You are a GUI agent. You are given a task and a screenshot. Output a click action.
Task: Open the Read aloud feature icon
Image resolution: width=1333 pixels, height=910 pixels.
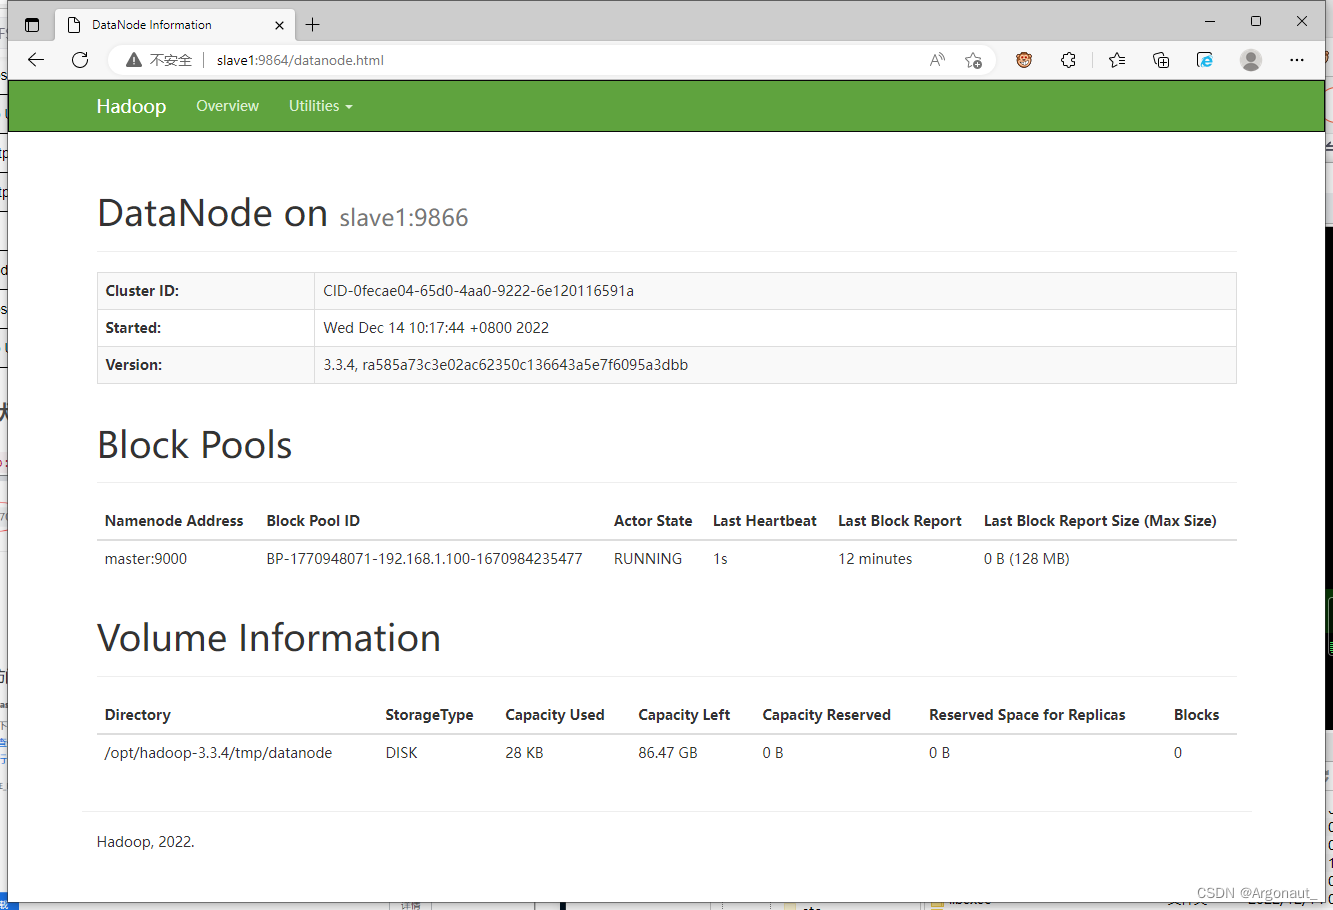(937, 60)
